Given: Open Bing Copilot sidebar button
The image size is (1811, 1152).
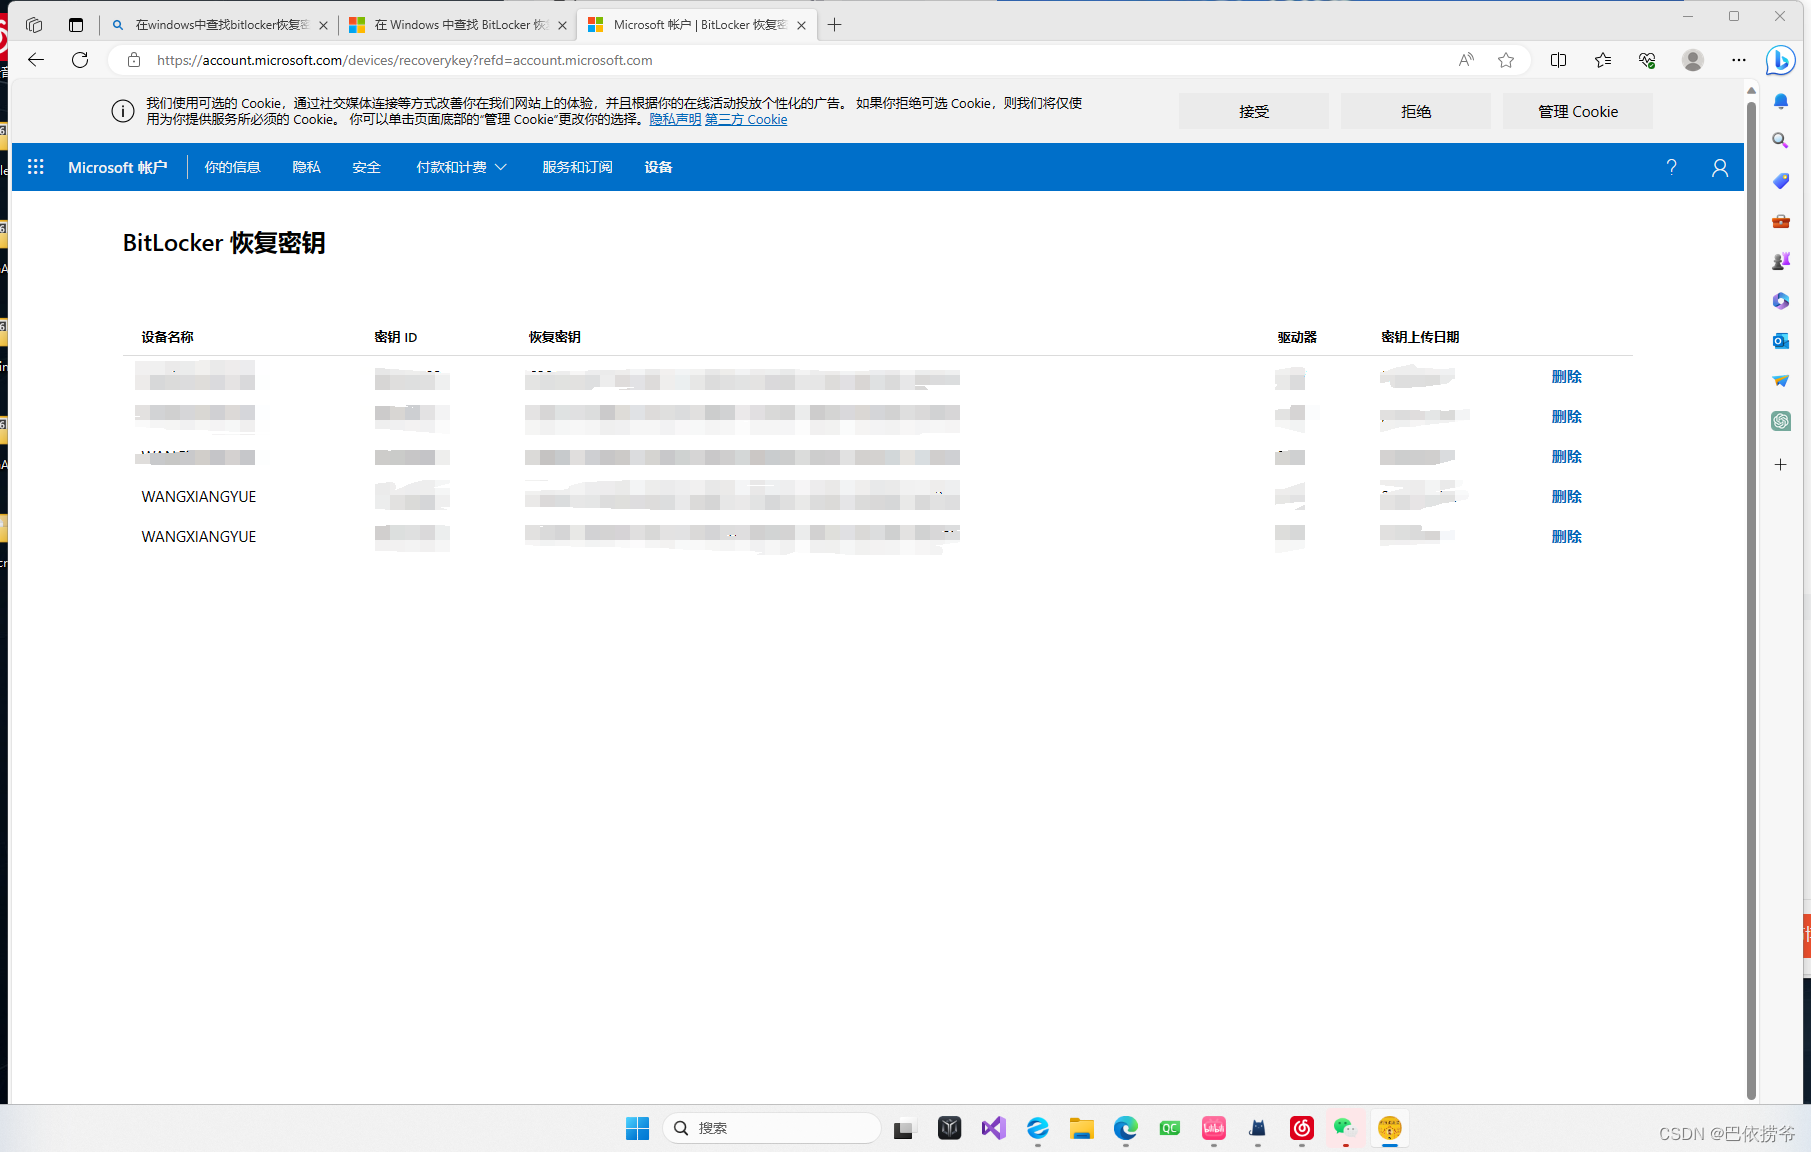Looking at the screenshot, I should (x=1781, y=60).
